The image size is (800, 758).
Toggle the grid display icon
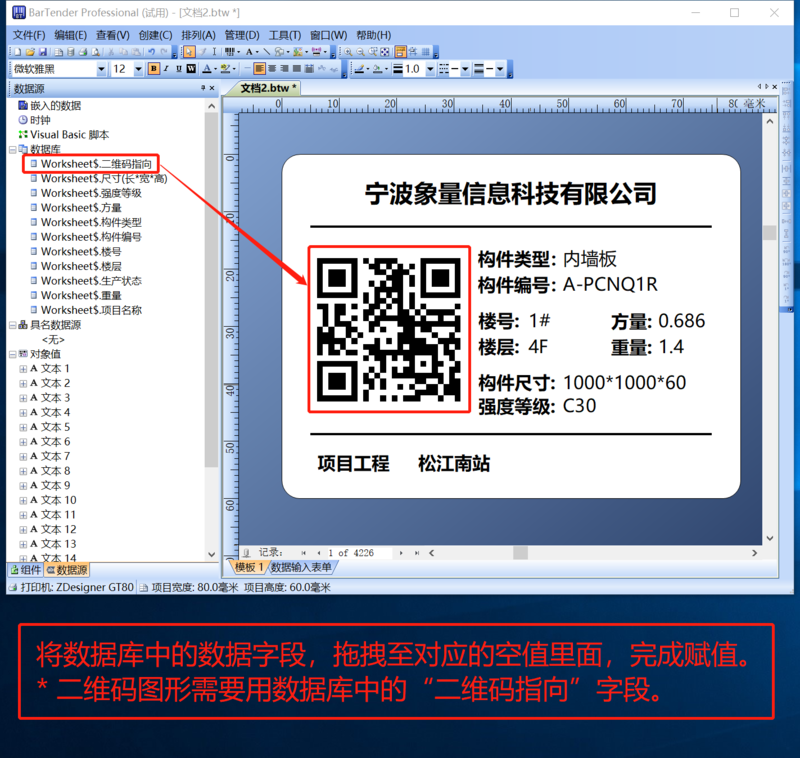click(x=426, y=52)
